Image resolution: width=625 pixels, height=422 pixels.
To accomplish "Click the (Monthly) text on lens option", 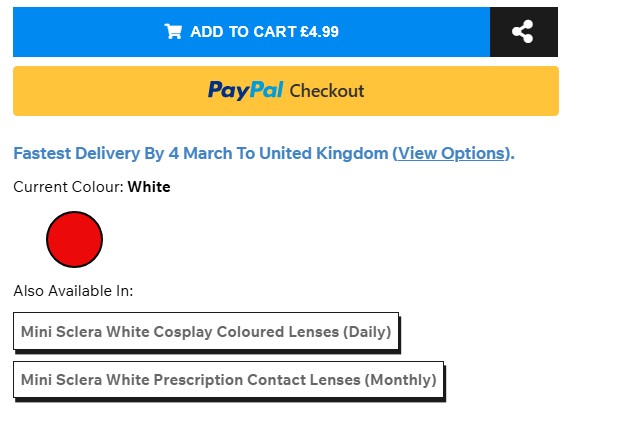I will [x=400, y=380].
